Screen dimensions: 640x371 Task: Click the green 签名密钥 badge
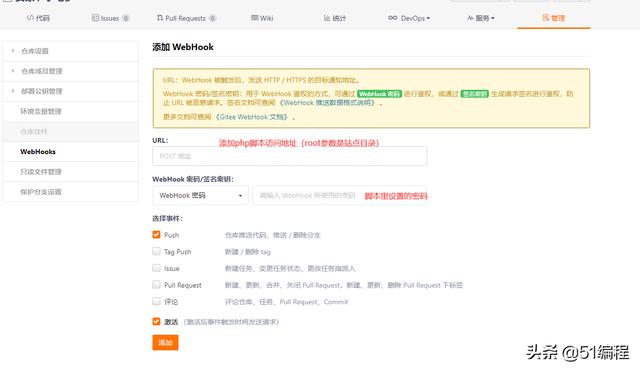click(474, 94)
